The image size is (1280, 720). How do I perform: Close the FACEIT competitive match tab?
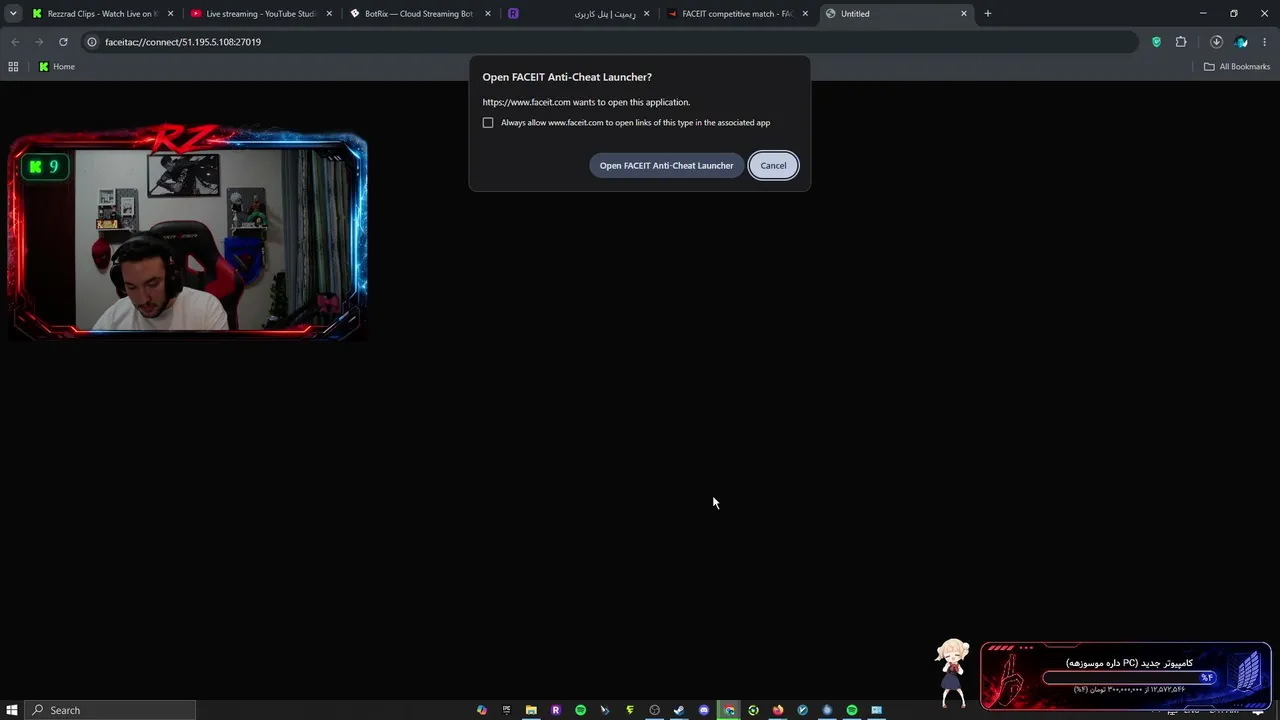pos(805,14)
